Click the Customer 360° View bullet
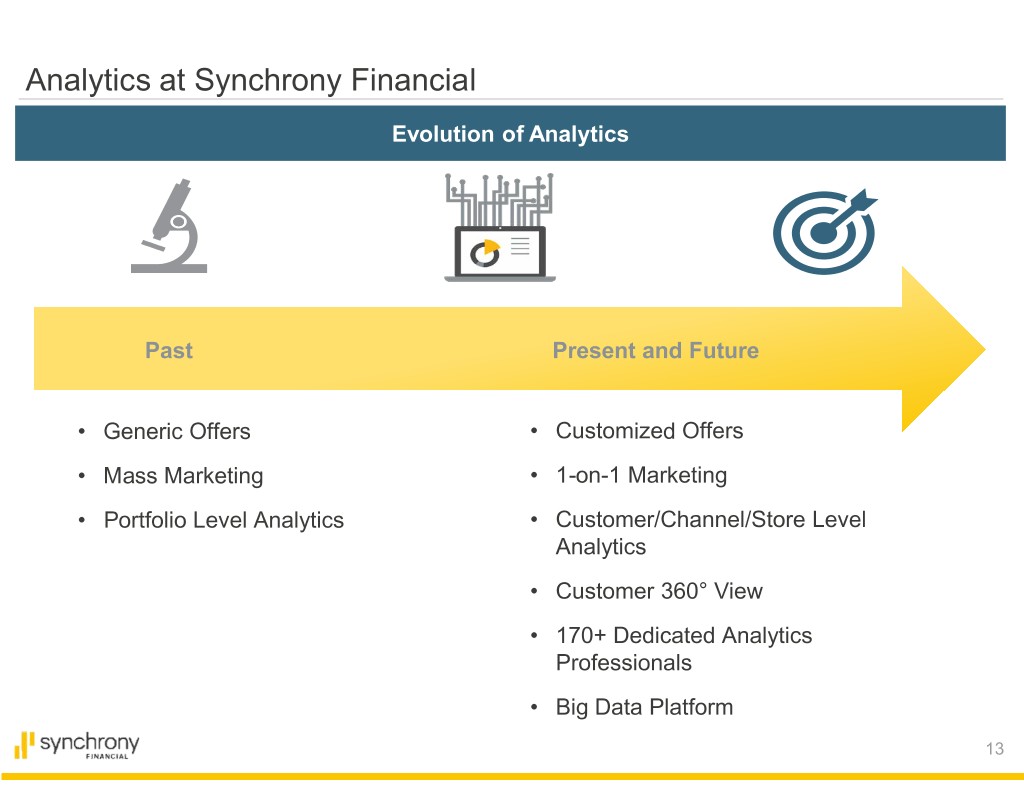Viewport: 1024px width, 791px height. (659, 591)
